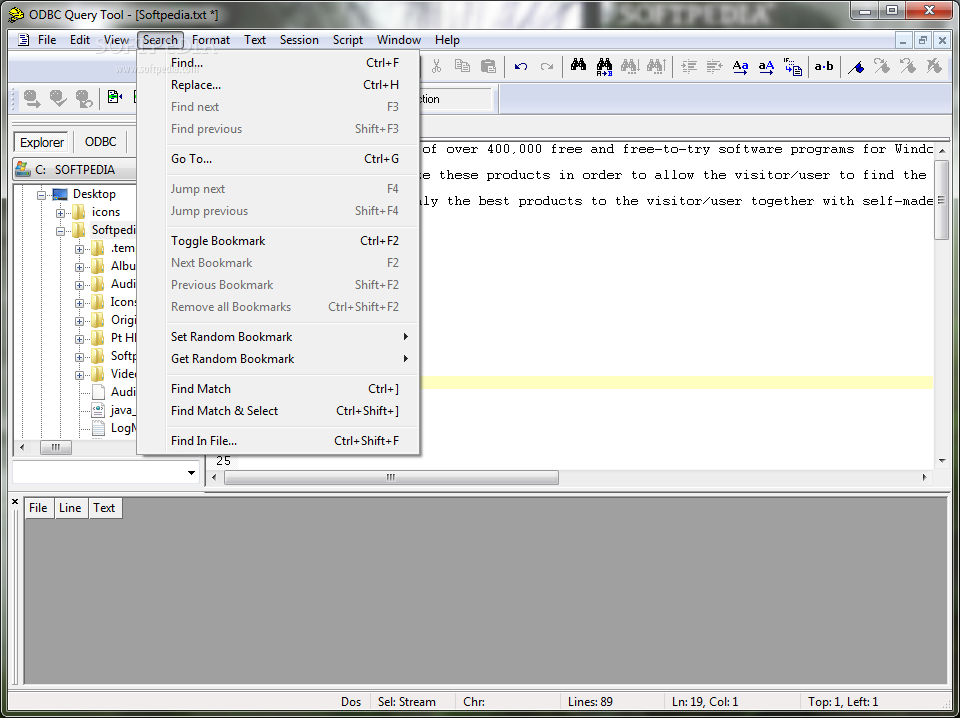Switch to the Explorer tab
Image resolution: width=960 pixels, height=718 pixels.
(42, 142)
